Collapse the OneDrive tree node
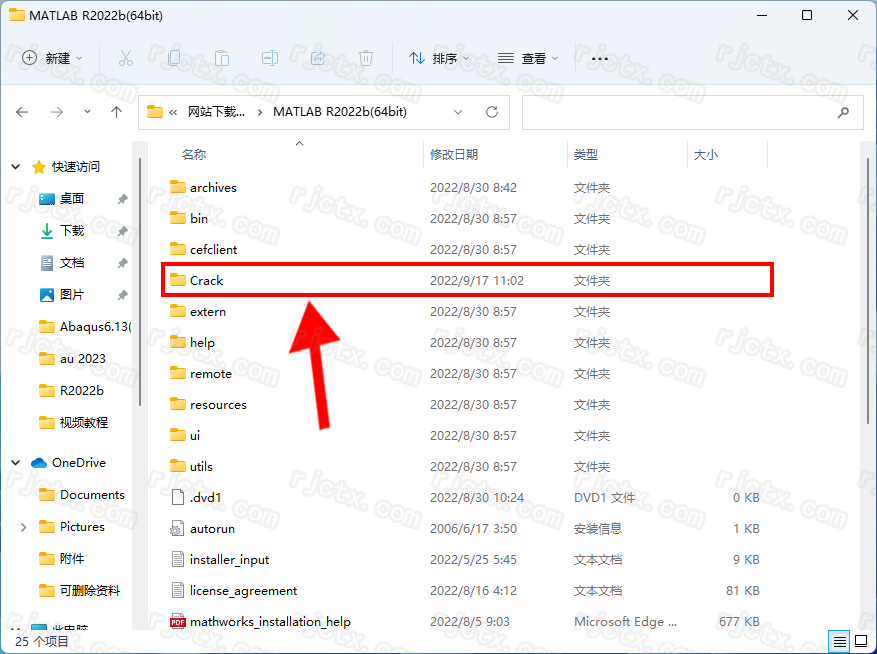The image size is (877, 654). 16,463
